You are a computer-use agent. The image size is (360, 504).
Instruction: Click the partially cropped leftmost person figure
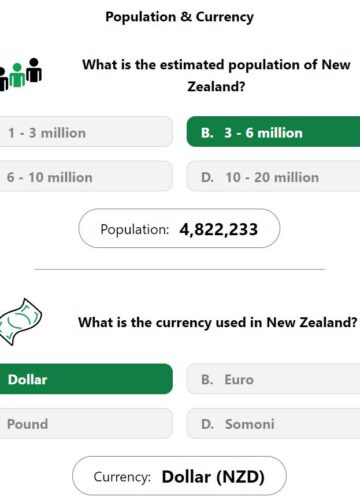(x=3, y=79)
